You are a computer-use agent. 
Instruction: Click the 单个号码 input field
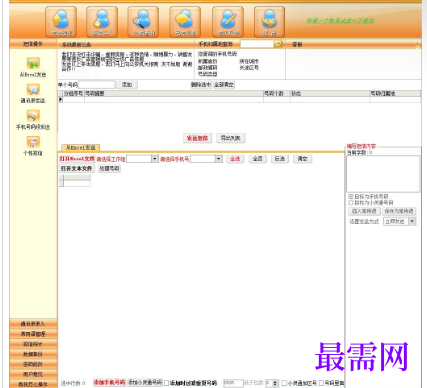pyautogui.click(x=97, y=85)
